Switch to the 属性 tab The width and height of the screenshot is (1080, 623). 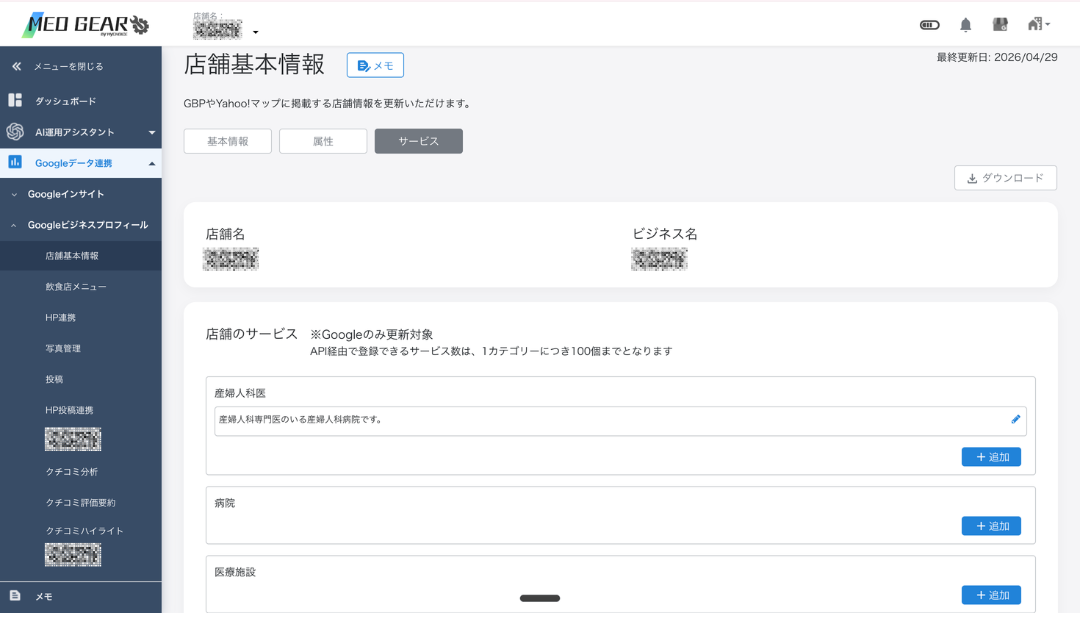323,141
